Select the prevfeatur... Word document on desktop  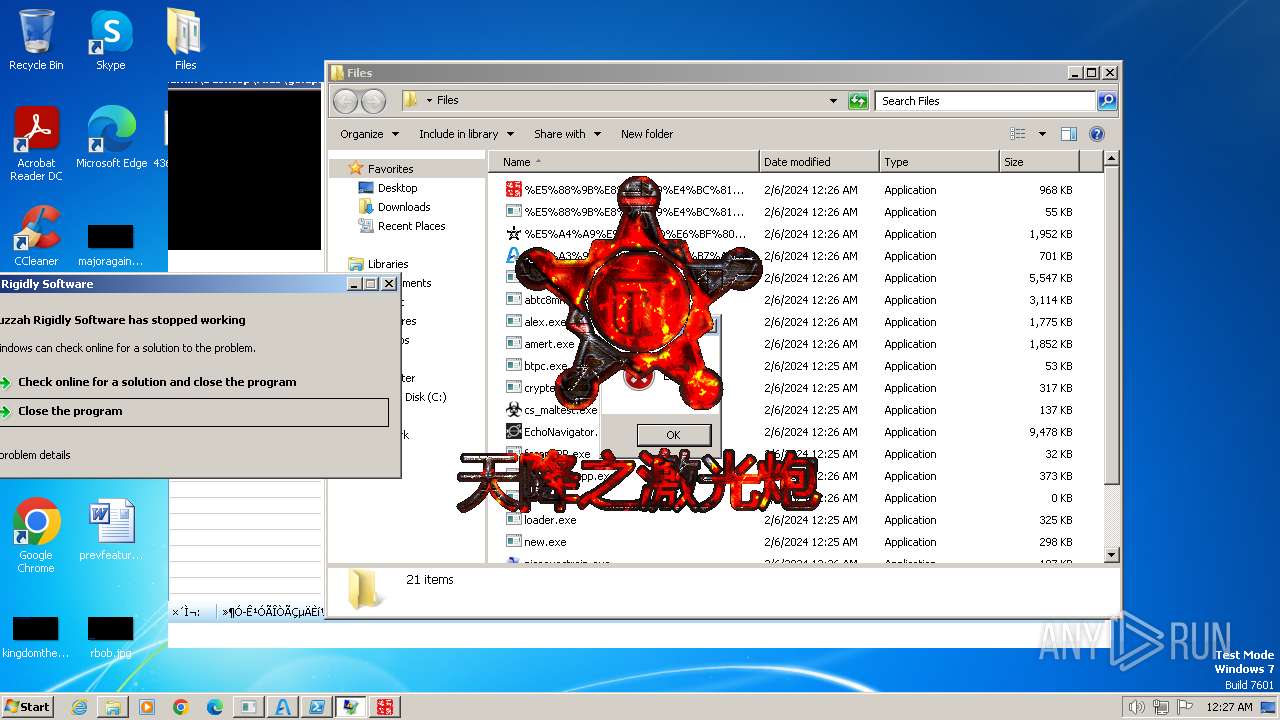pyautogui.click(x=110, y=530)
